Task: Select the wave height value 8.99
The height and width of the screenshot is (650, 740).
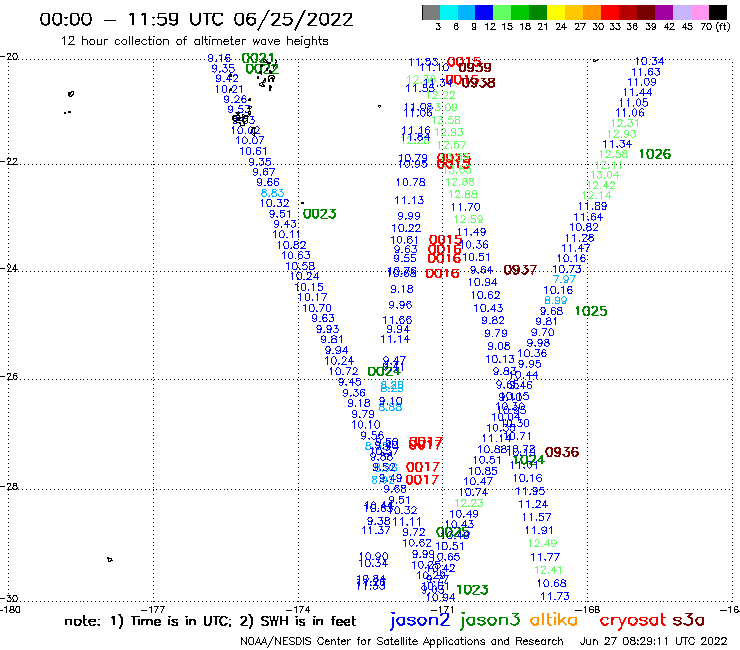Action: click(x=555, y=301)
